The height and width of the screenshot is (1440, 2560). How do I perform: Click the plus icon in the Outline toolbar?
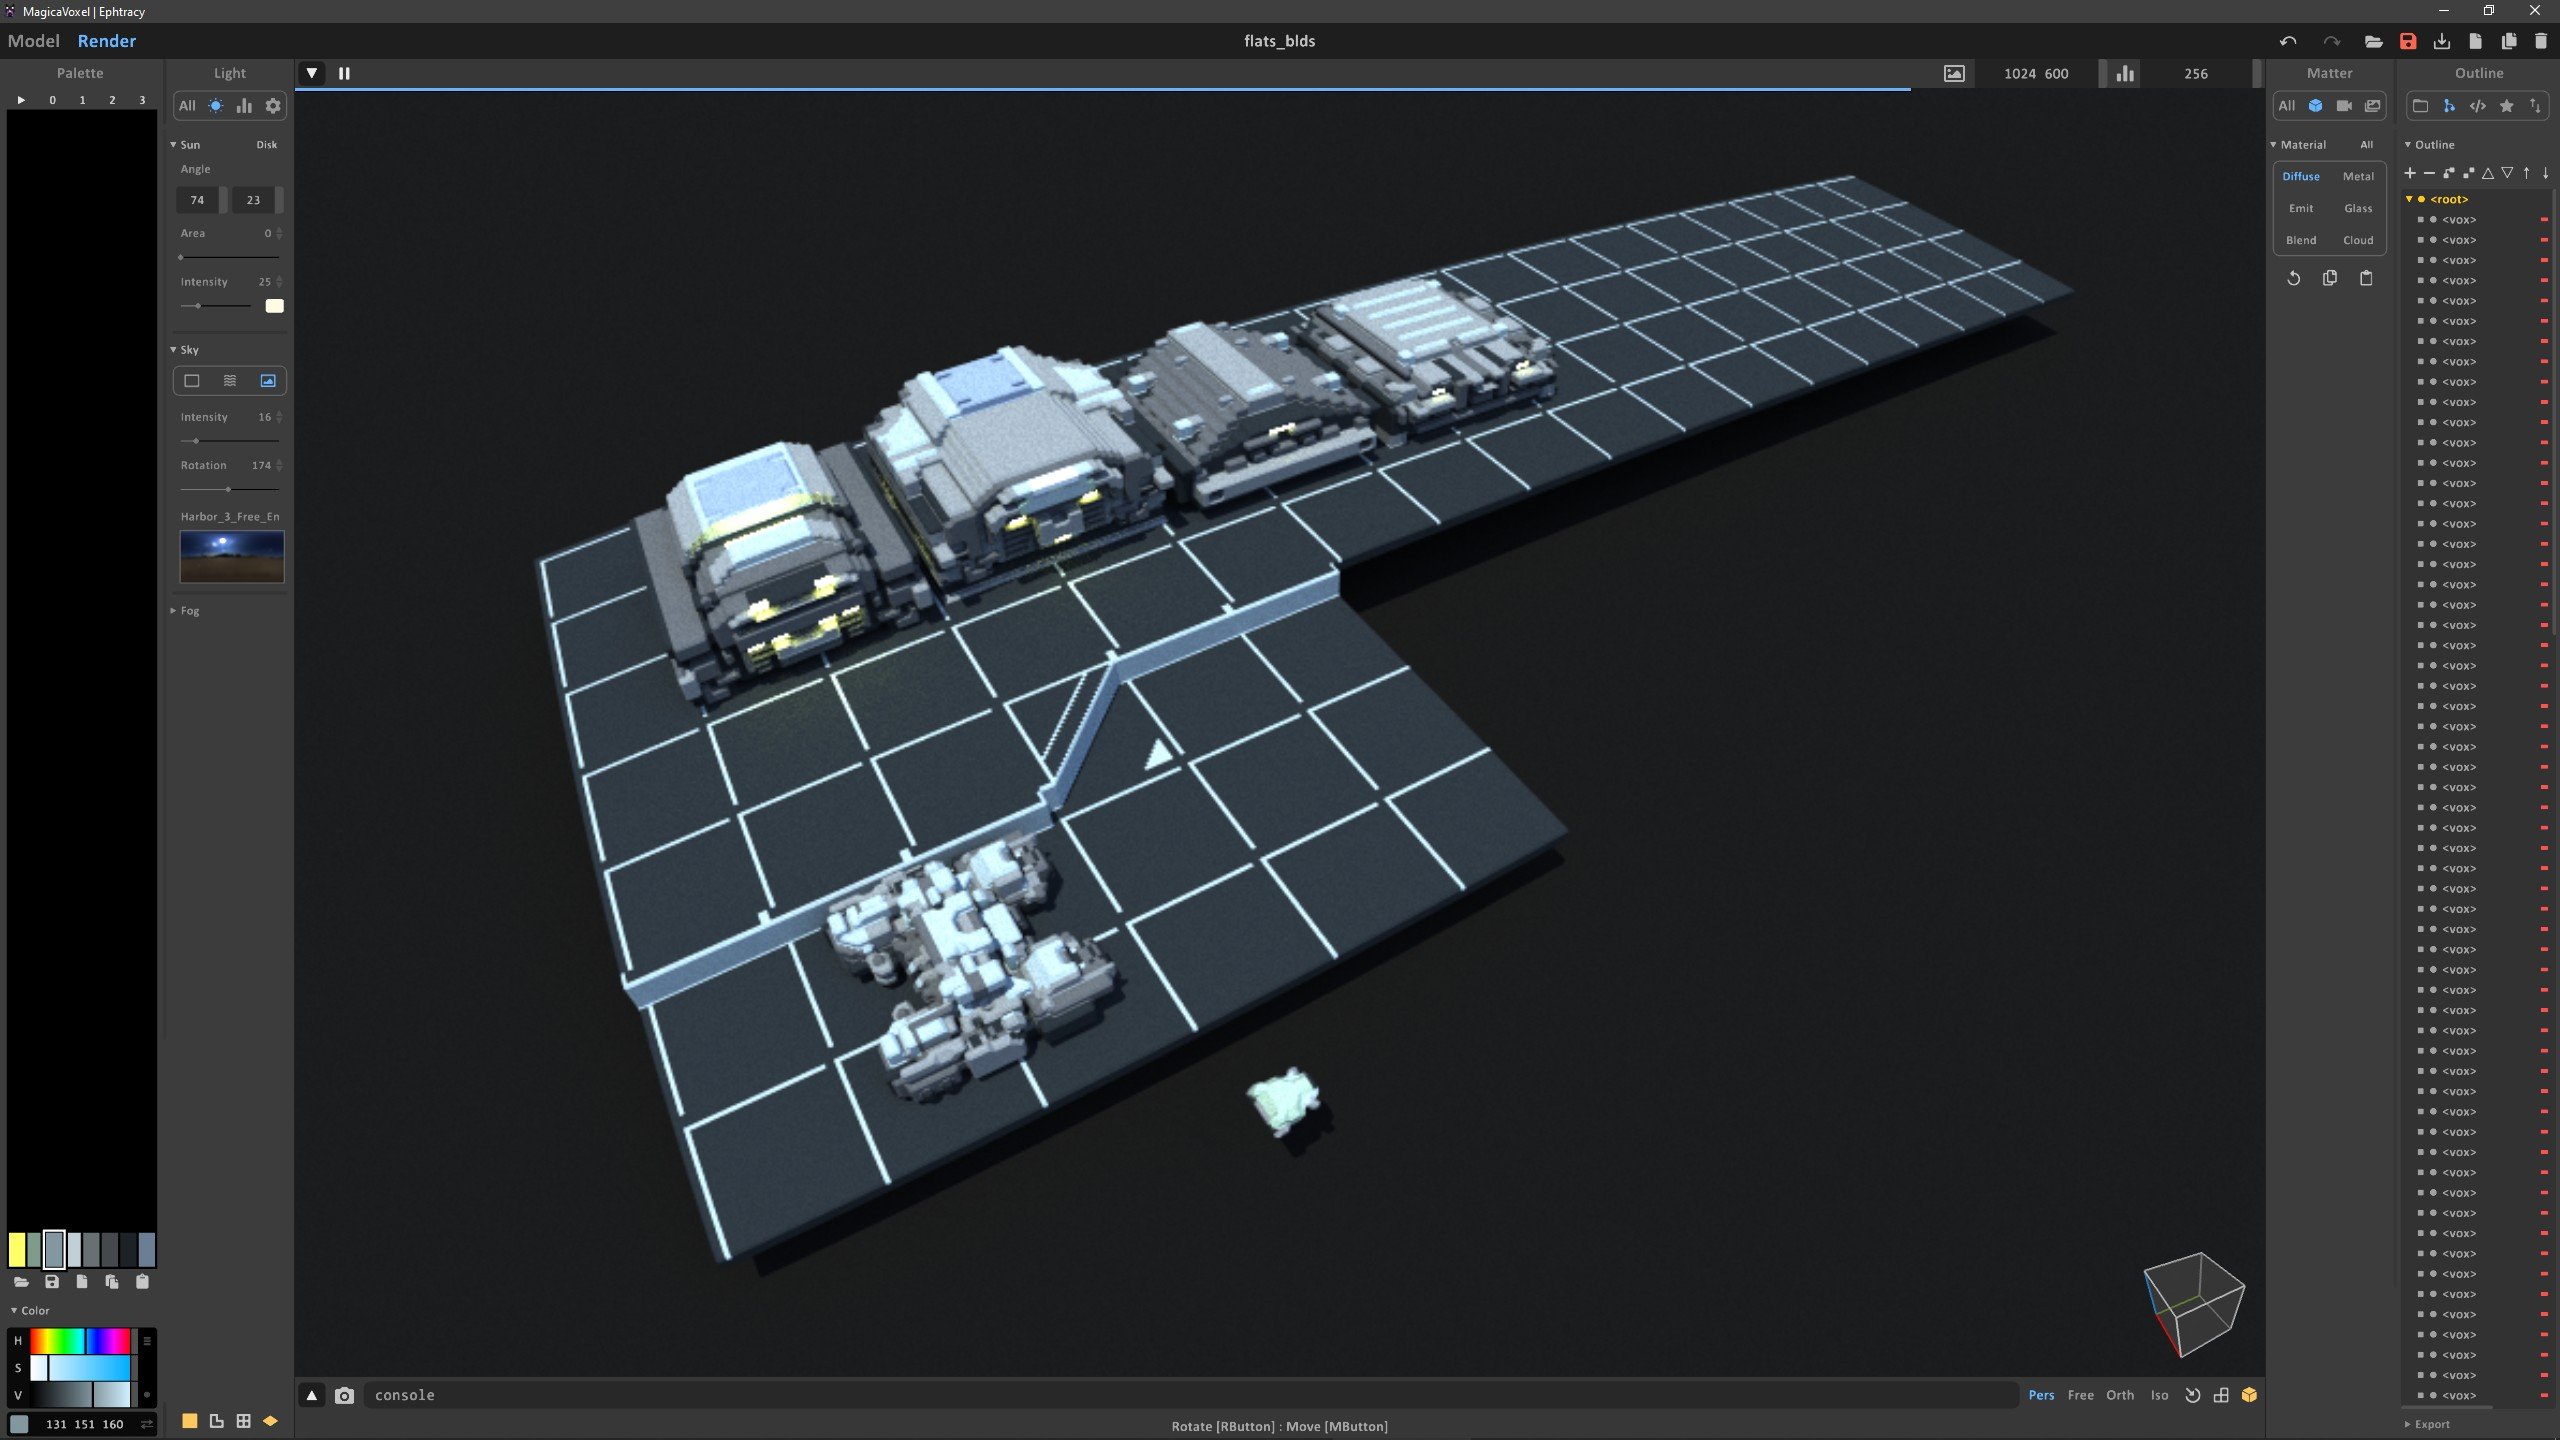coord(2410,173)
